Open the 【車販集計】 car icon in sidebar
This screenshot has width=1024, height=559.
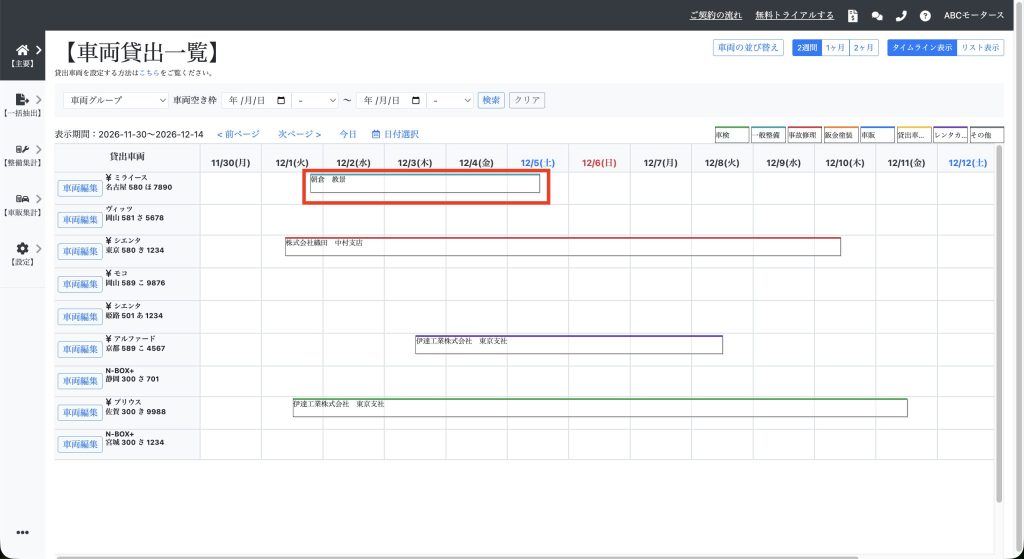point(22,199)
